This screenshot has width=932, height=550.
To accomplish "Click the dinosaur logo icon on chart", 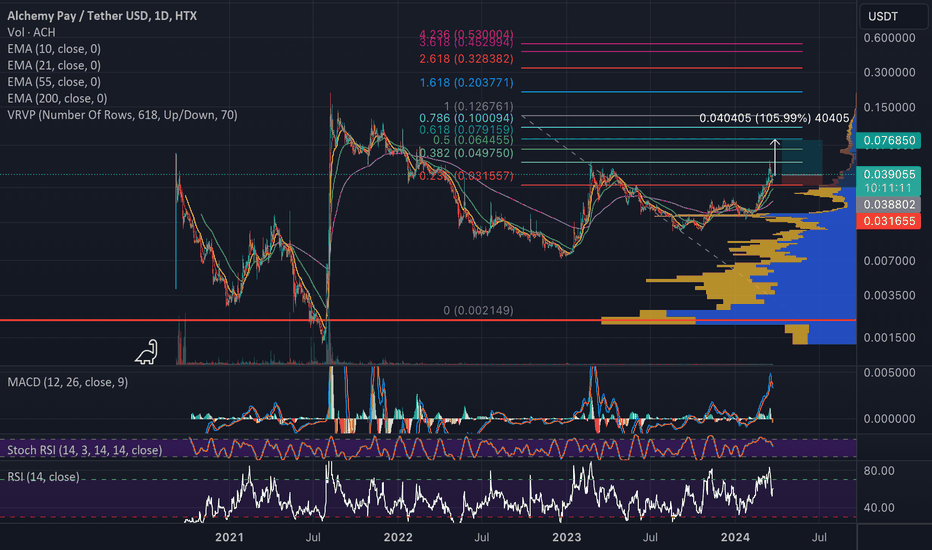I will 146,352.
